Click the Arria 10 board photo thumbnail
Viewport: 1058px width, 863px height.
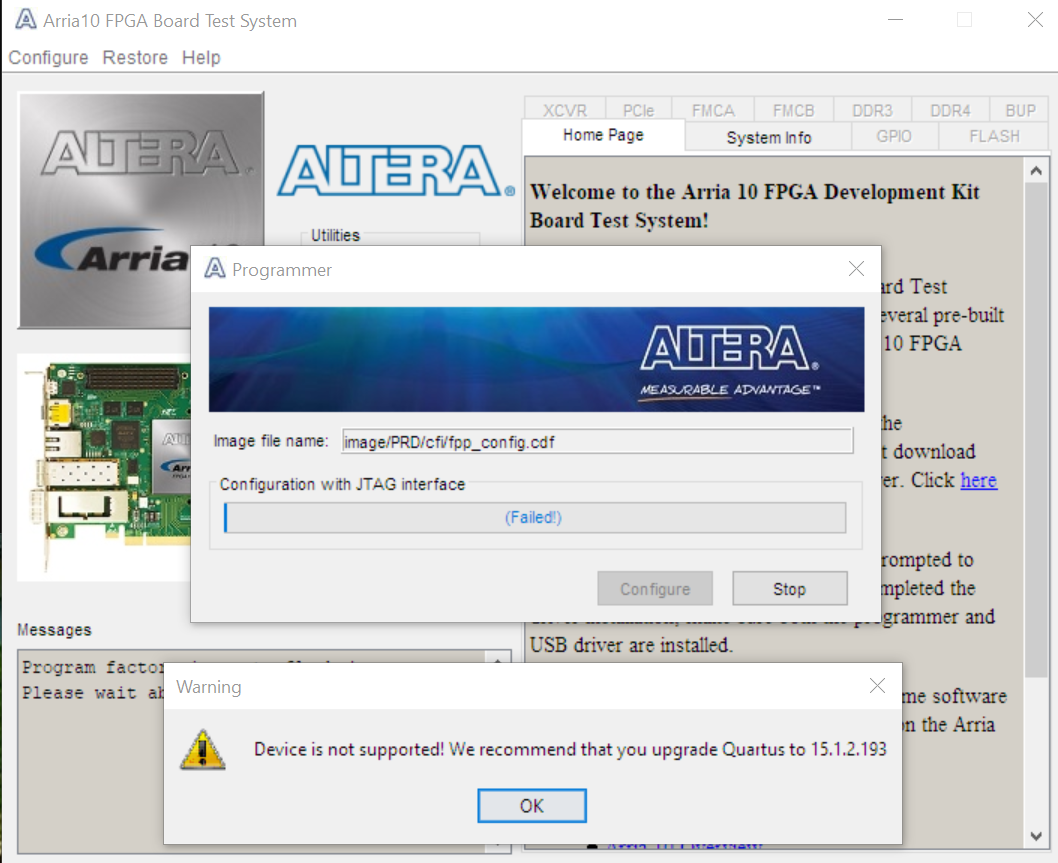pyautogui.click(x=105, y=467)
